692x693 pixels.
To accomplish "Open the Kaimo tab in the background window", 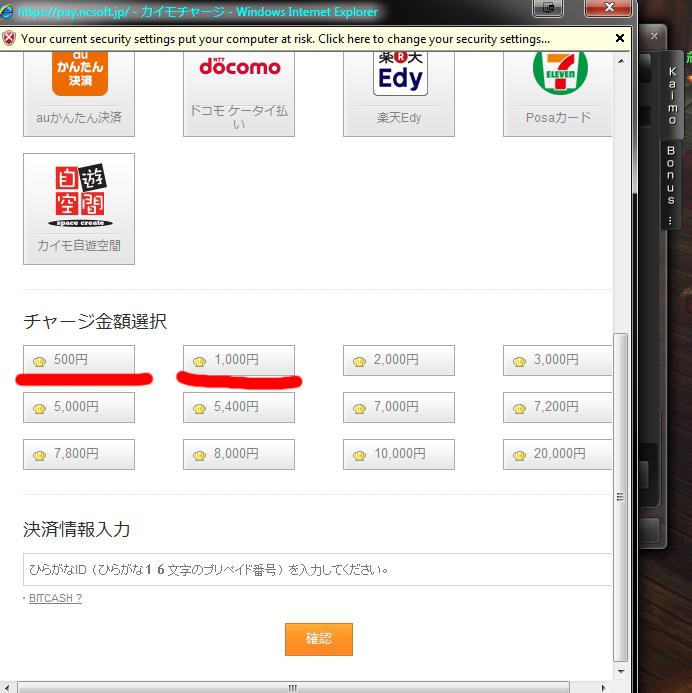I will [672, 95].
